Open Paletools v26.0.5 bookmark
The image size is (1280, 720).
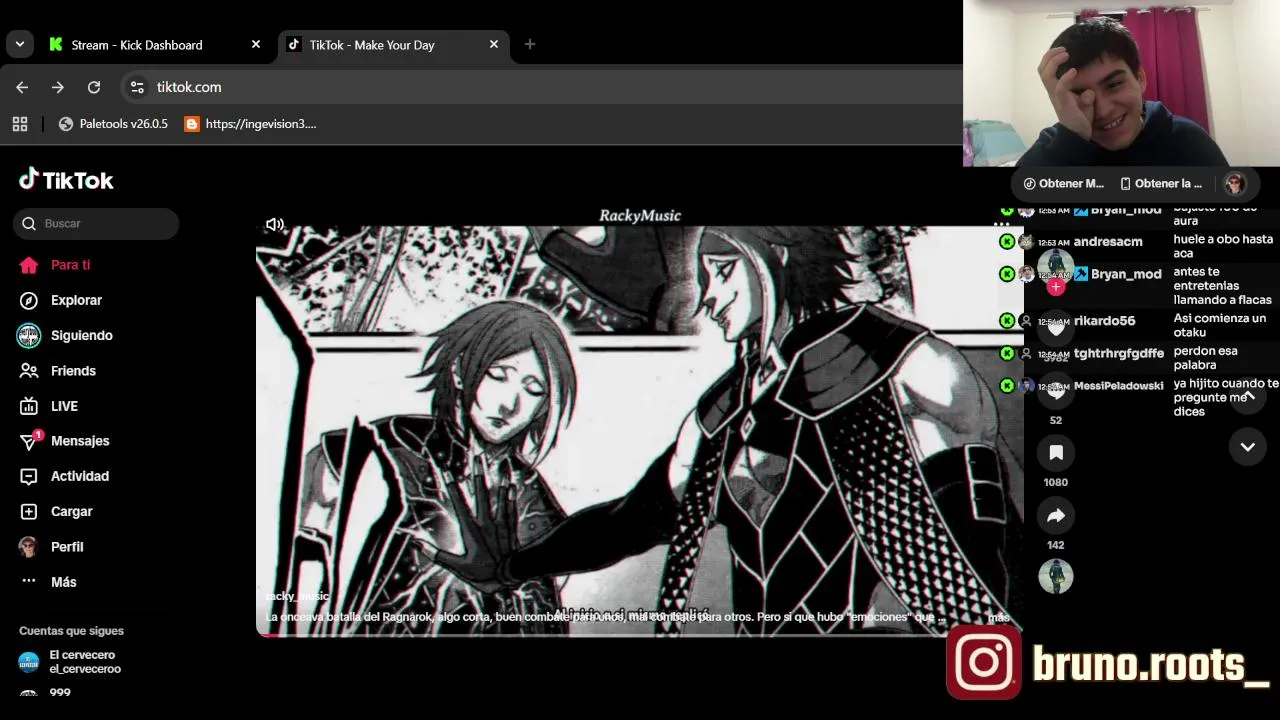click(113, 124)
